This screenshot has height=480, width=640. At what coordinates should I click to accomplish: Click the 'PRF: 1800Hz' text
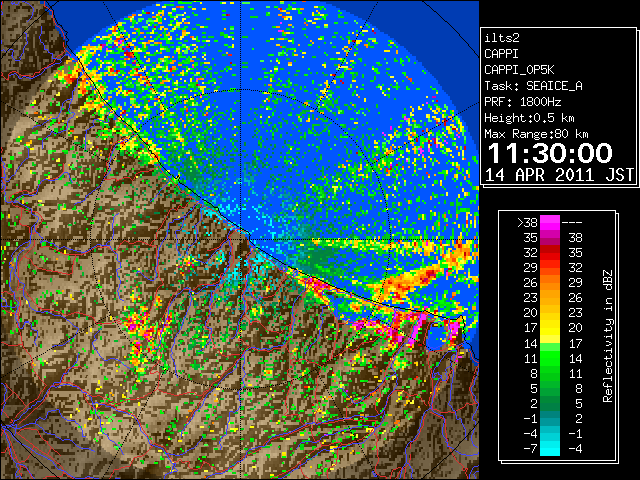click(x=523, y=102)
